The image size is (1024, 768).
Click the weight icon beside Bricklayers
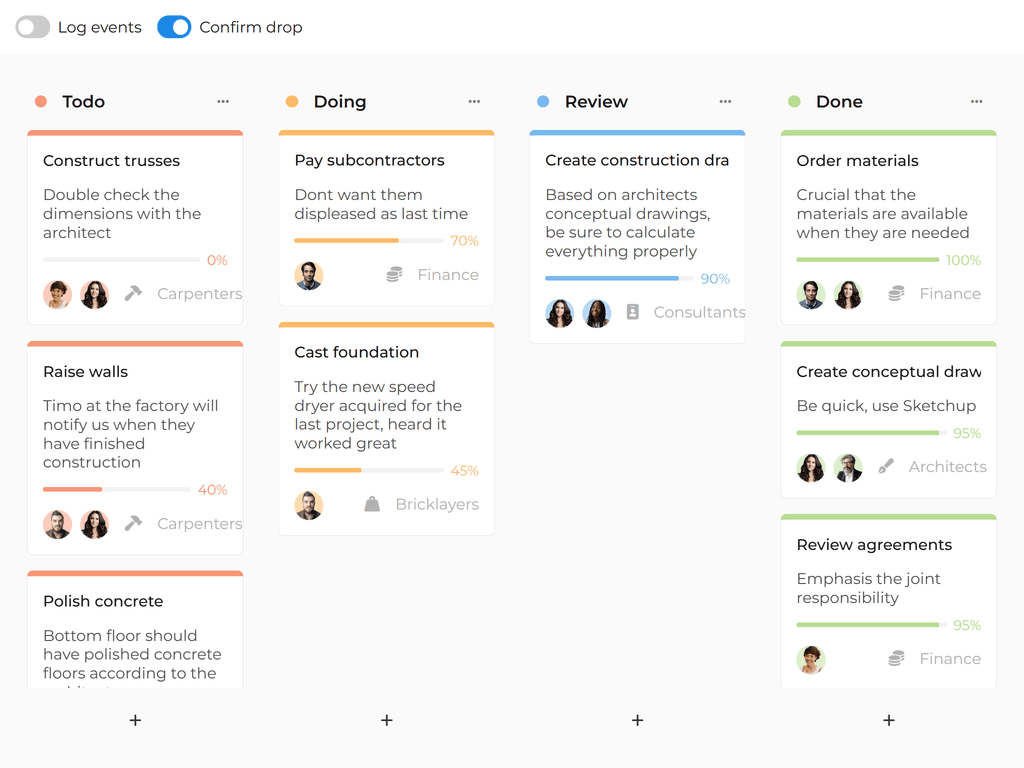(372, 505)
